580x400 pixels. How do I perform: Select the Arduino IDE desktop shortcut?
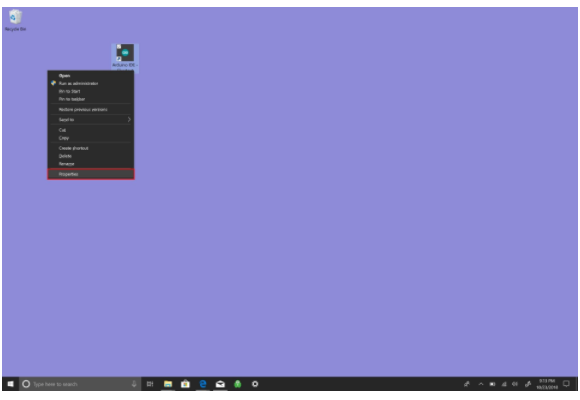point(125,56)
